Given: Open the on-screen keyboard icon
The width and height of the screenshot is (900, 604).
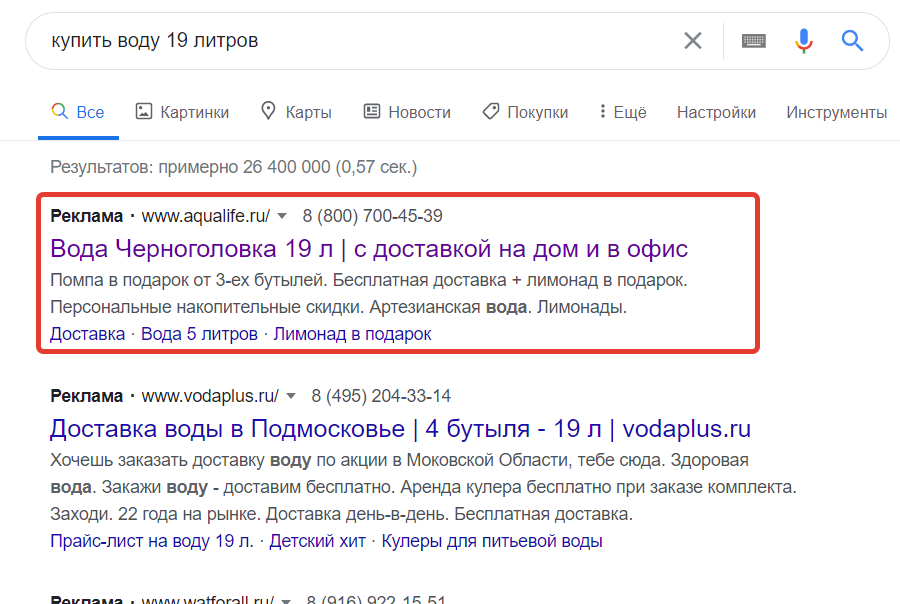Looking at the screenshot, I should 753,40.
